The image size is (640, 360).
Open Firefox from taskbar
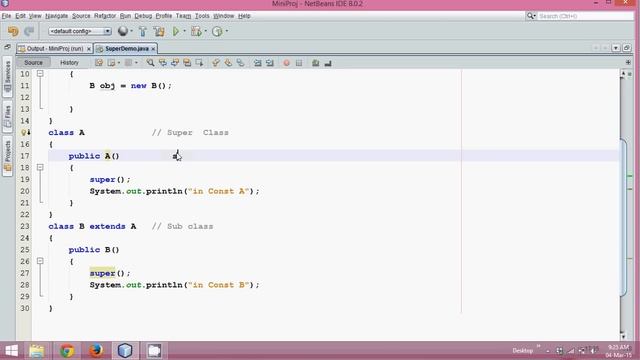click(96, 350)
